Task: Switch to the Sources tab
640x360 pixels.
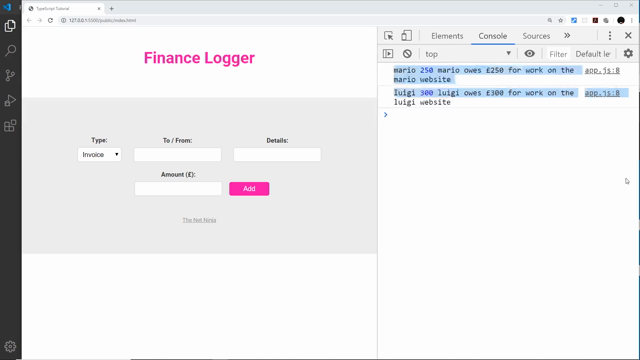Action: pyautogui.click(x=536, y=36)
